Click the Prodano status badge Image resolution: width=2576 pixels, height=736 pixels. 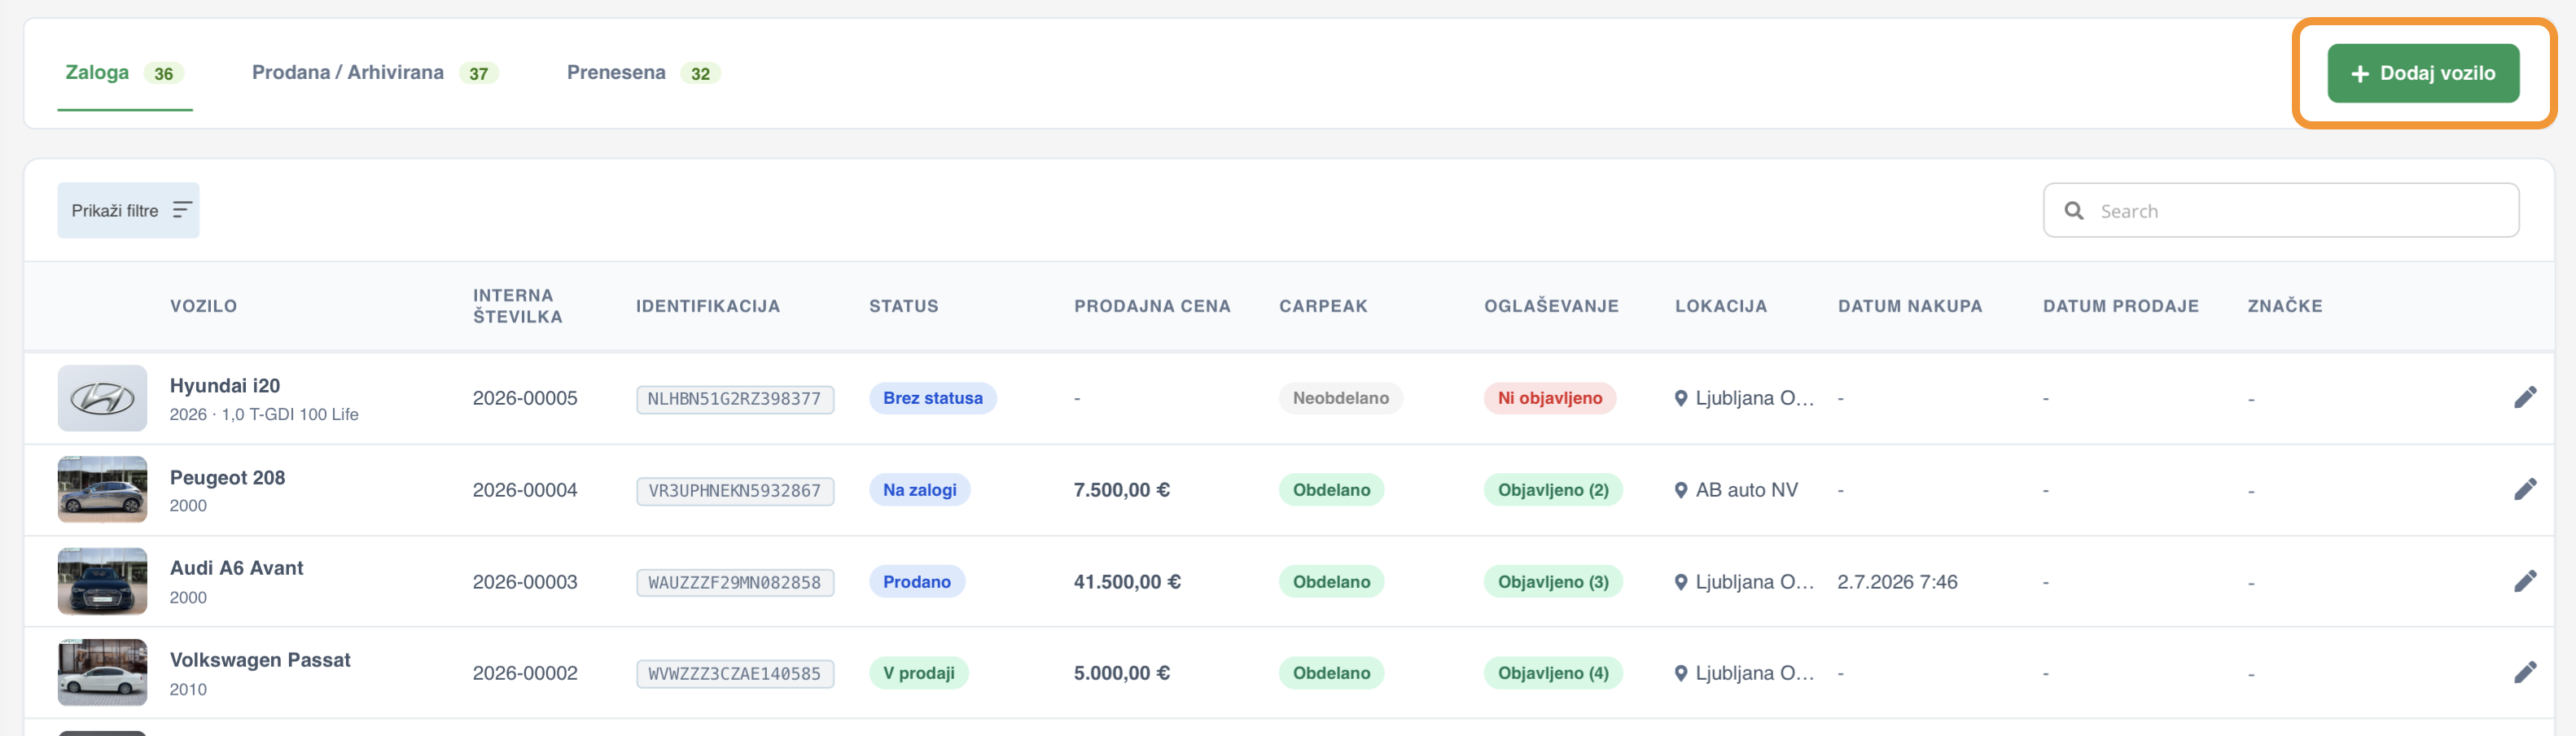[x=917, y=582]
